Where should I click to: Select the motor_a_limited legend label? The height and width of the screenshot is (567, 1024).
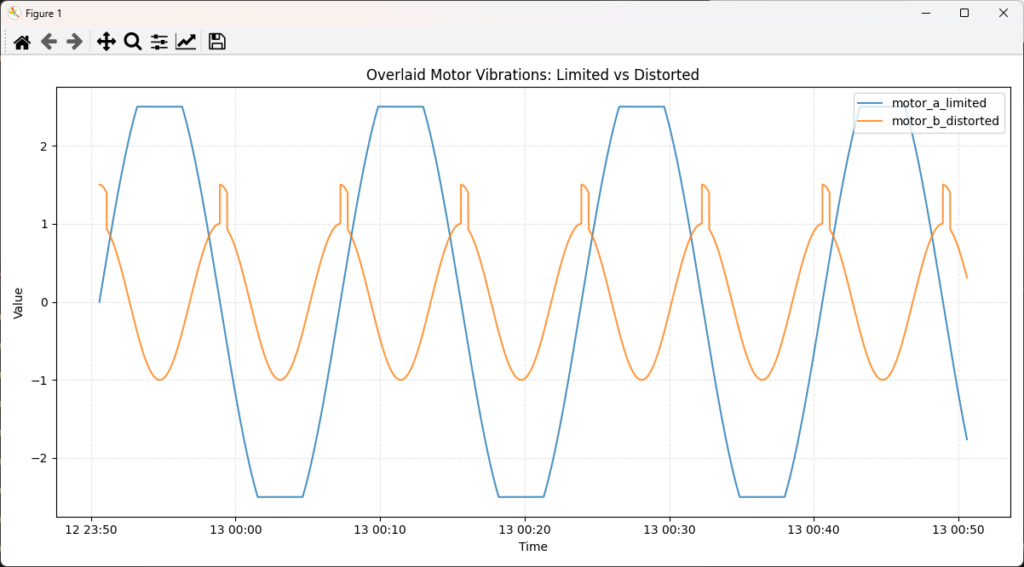point(938,103)
